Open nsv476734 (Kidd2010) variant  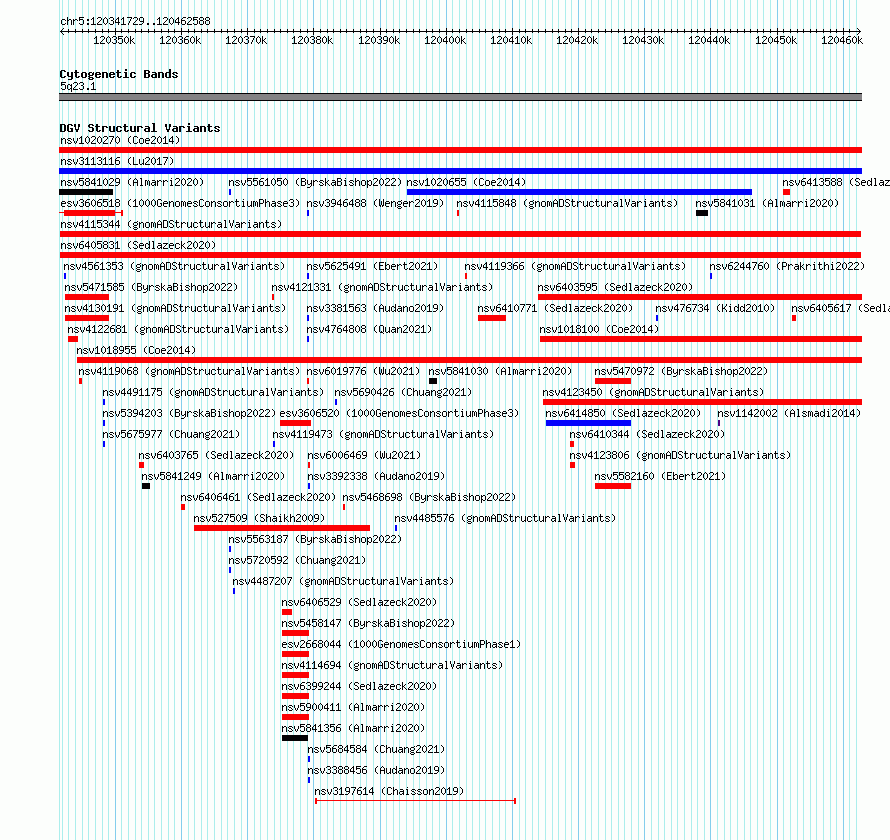[715, 308]
